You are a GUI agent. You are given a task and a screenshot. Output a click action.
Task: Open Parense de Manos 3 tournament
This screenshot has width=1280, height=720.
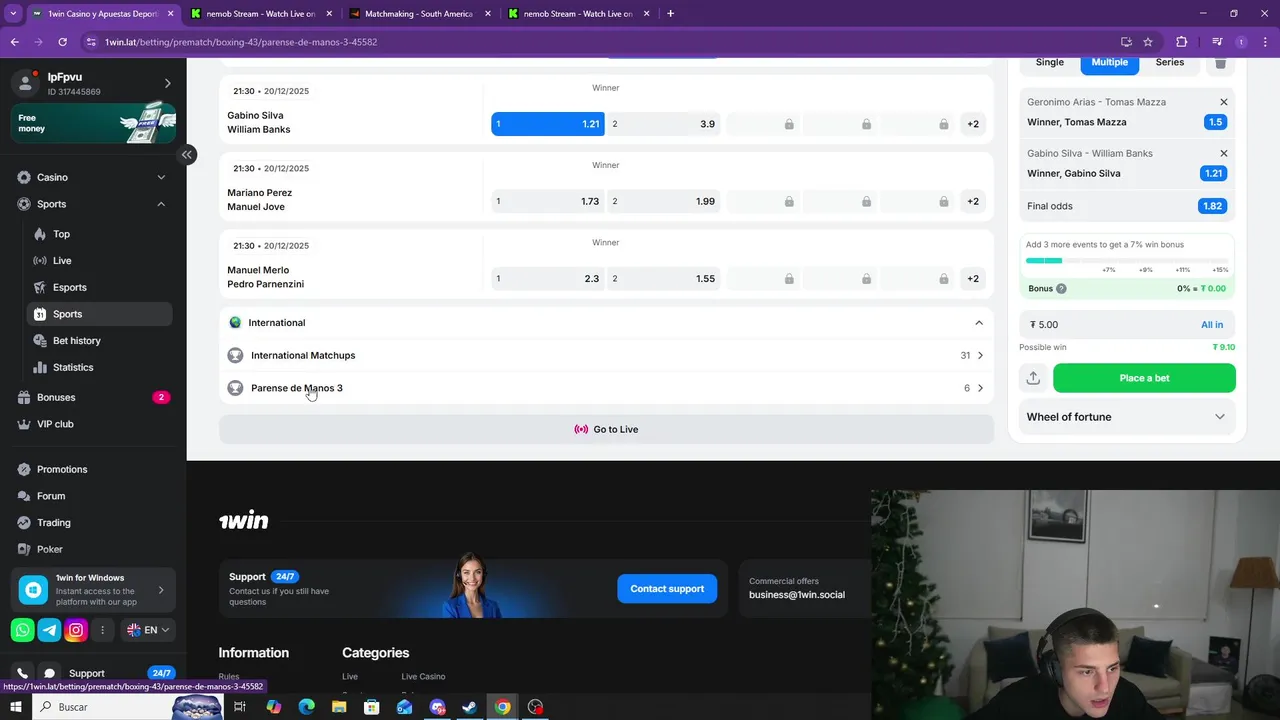(x=606, y=388)
